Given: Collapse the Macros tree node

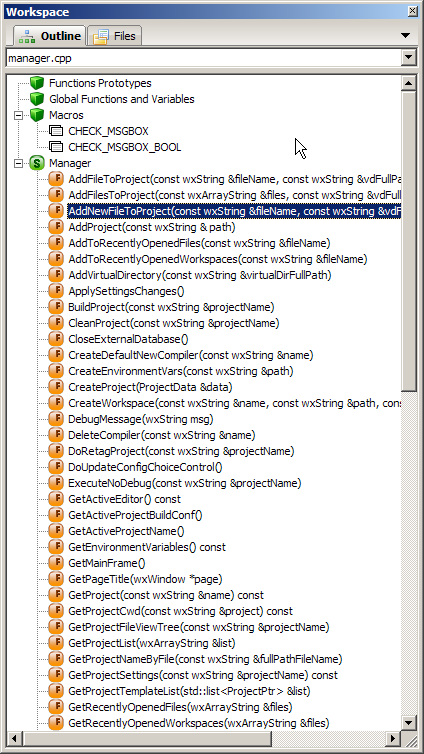Looking at the screenshot, I should click(18, 115).
